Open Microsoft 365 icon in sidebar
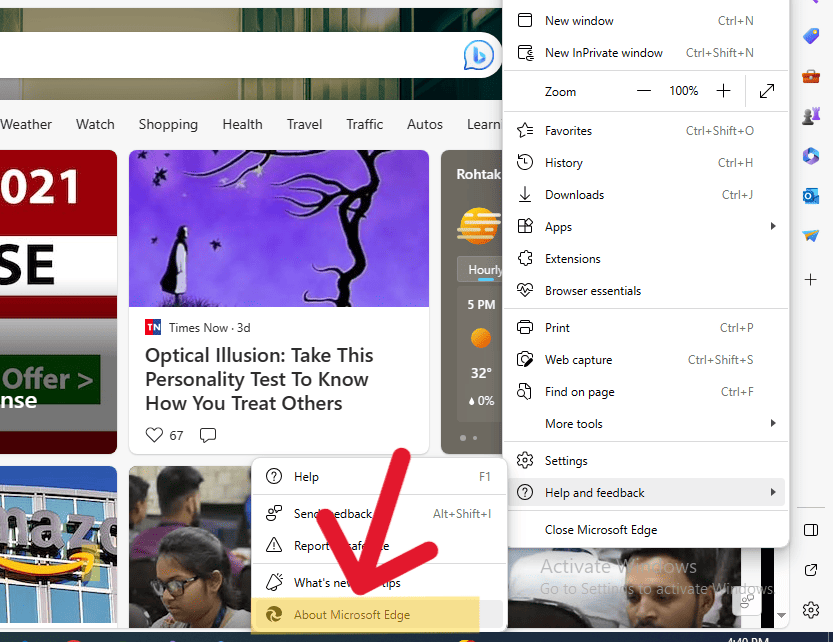 click(x=811, y=156)
